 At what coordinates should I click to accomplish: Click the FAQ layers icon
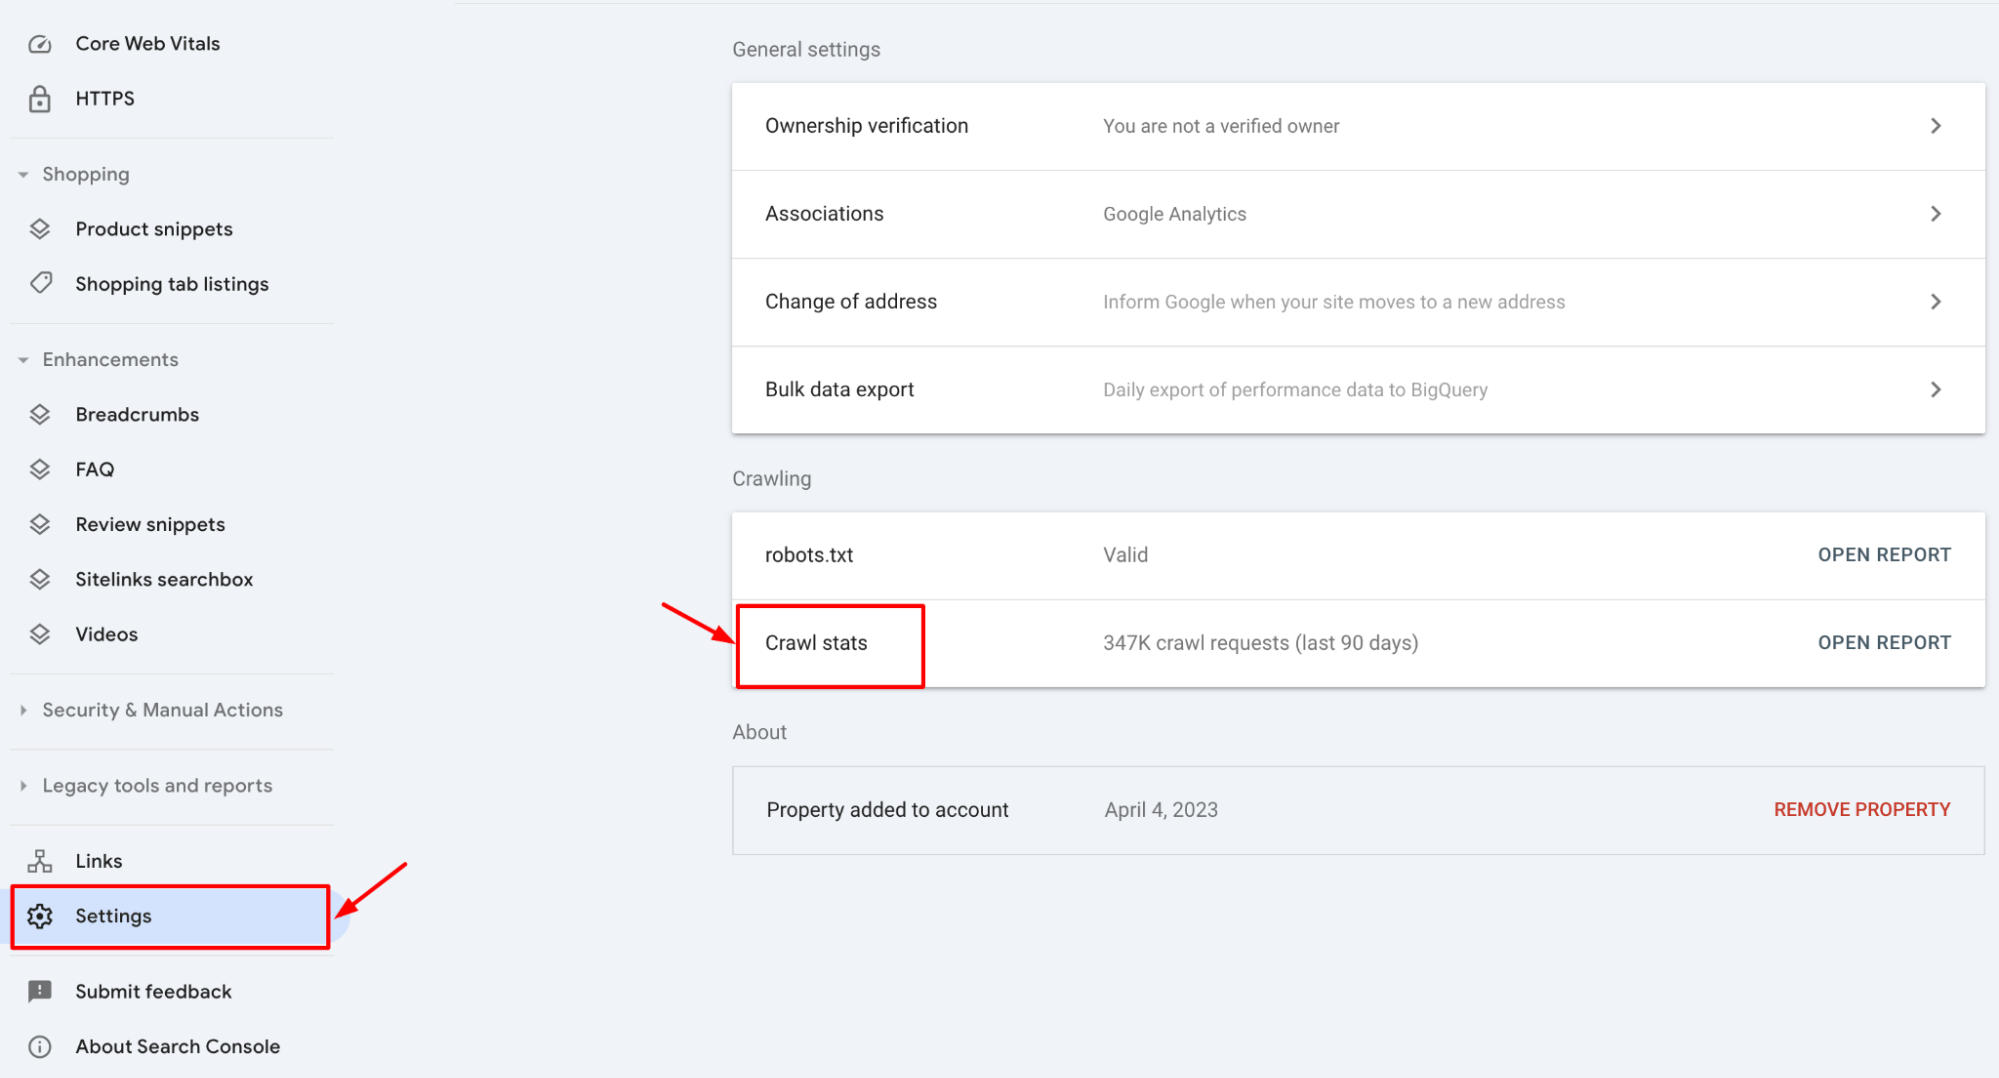[40, 469]
